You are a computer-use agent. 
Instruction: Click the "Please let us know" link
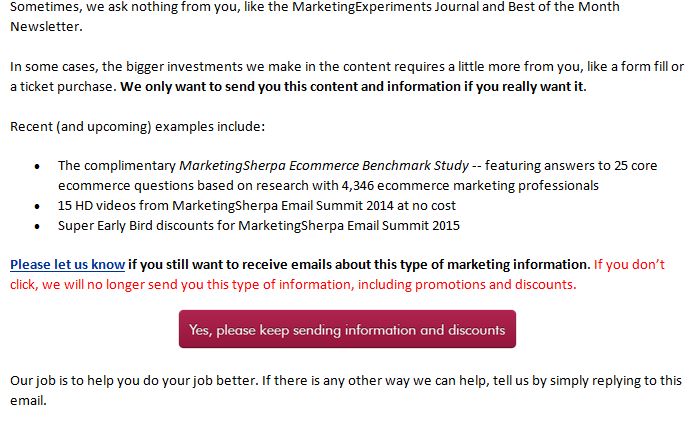pyautogui.click(x=67, y=265)
